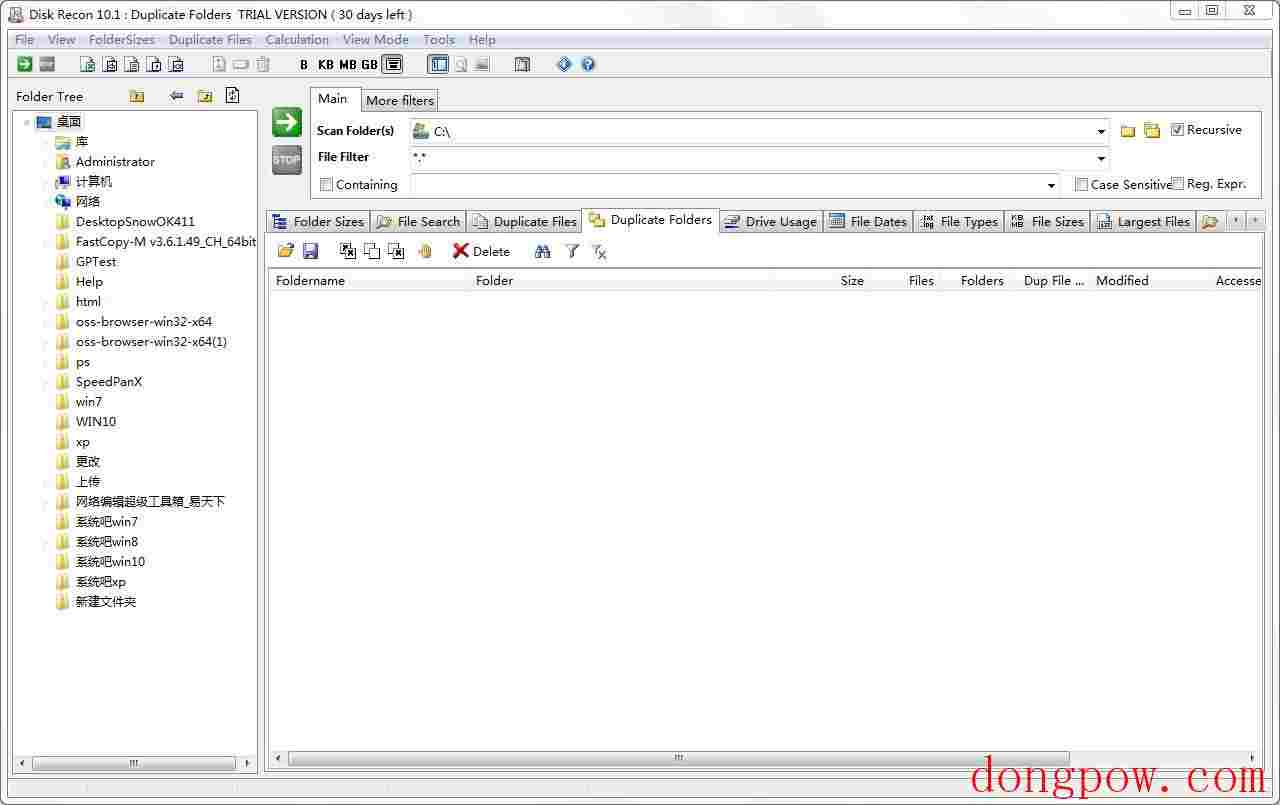Image resolution: width=1280 pixels, height=805 pixels.
Task: Click the binoculars find icon
Action: coord(543,251)
